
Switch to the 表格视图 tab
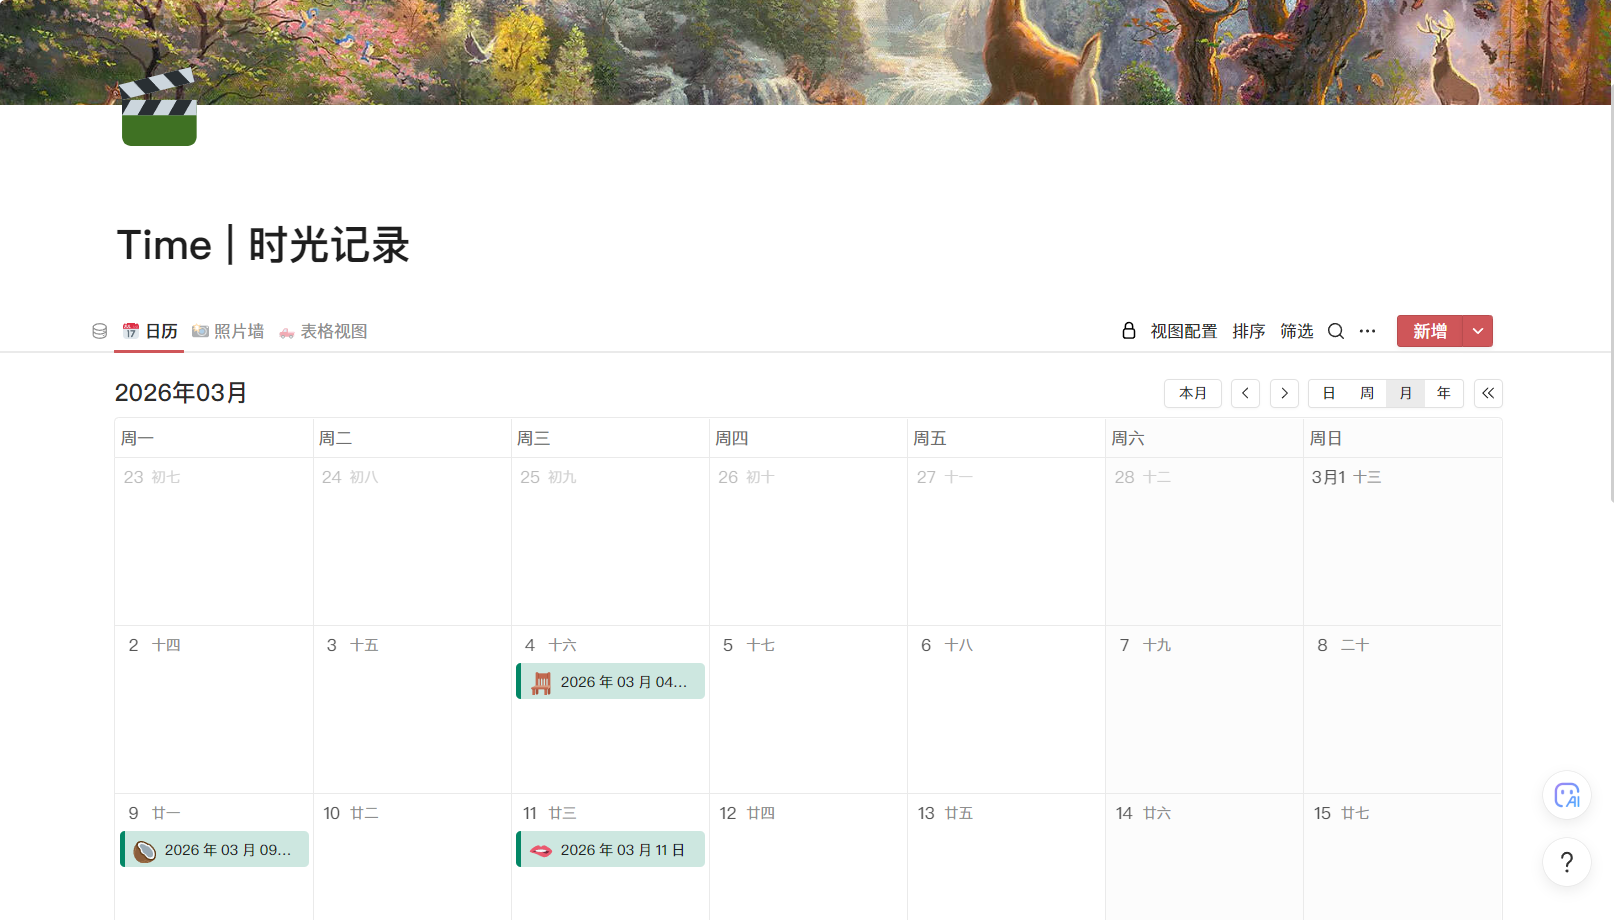click(x=324, y=331)
